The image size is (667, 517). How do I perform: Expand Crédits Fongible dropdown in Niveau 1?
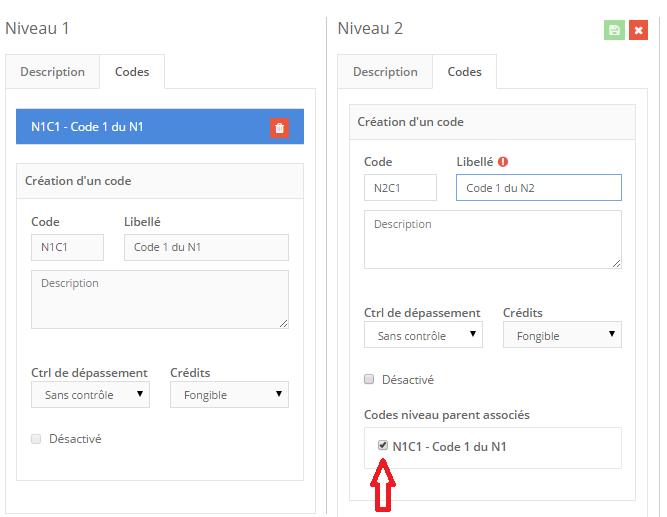[228, 394]
